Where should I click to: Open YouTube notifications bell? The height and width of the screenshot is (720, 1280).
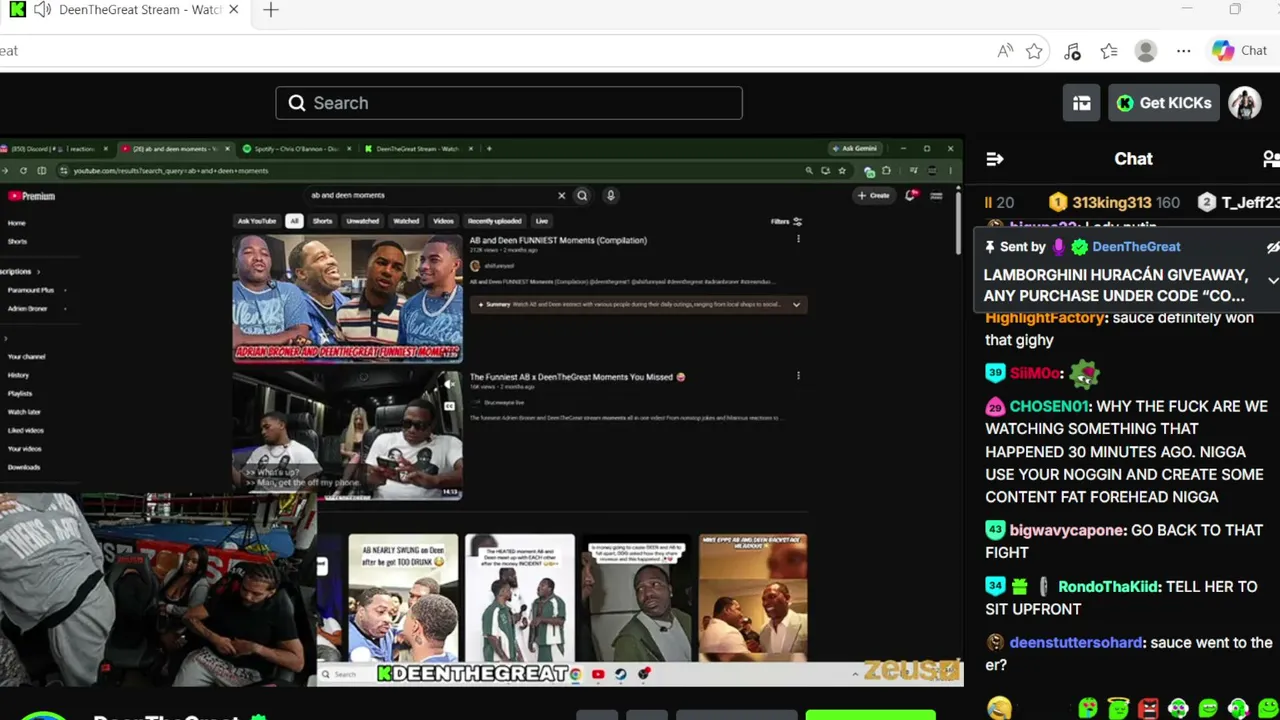911,196
